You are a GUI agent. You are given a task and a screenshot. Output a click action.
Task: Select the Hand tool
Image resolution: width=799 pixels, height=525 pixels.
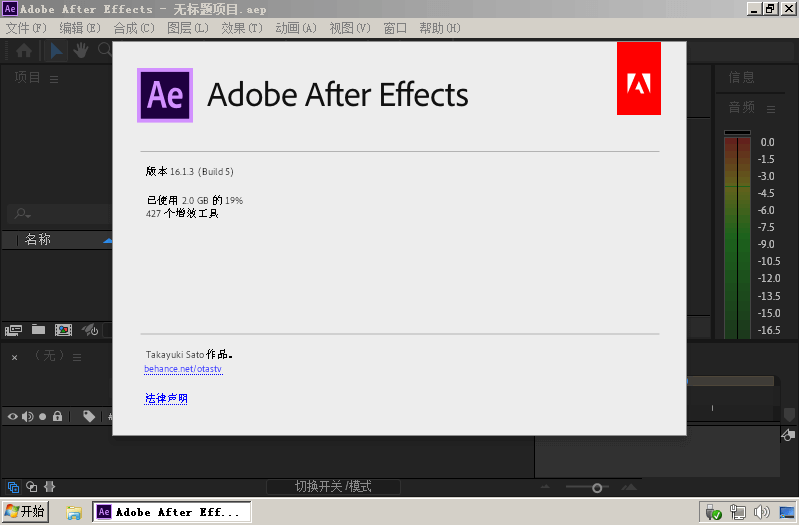point(81,50)
